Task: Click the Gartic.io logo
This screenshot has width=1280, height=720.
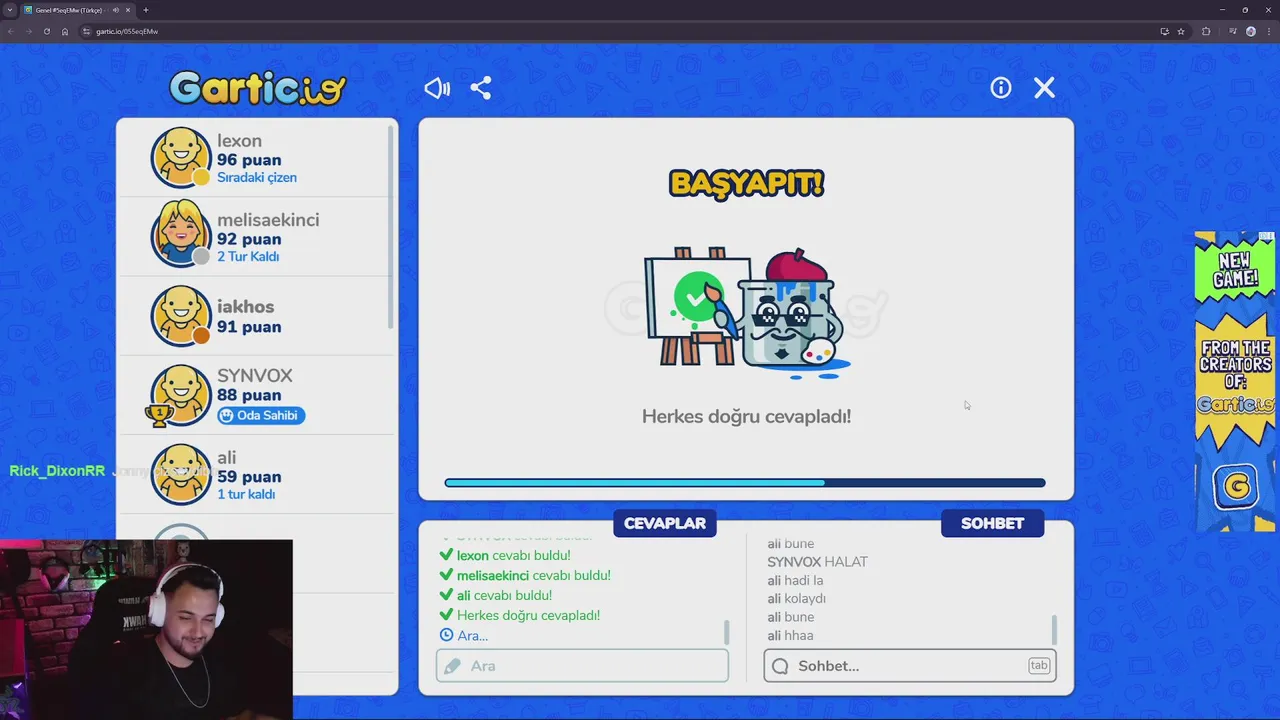Action: pos(257,88)
